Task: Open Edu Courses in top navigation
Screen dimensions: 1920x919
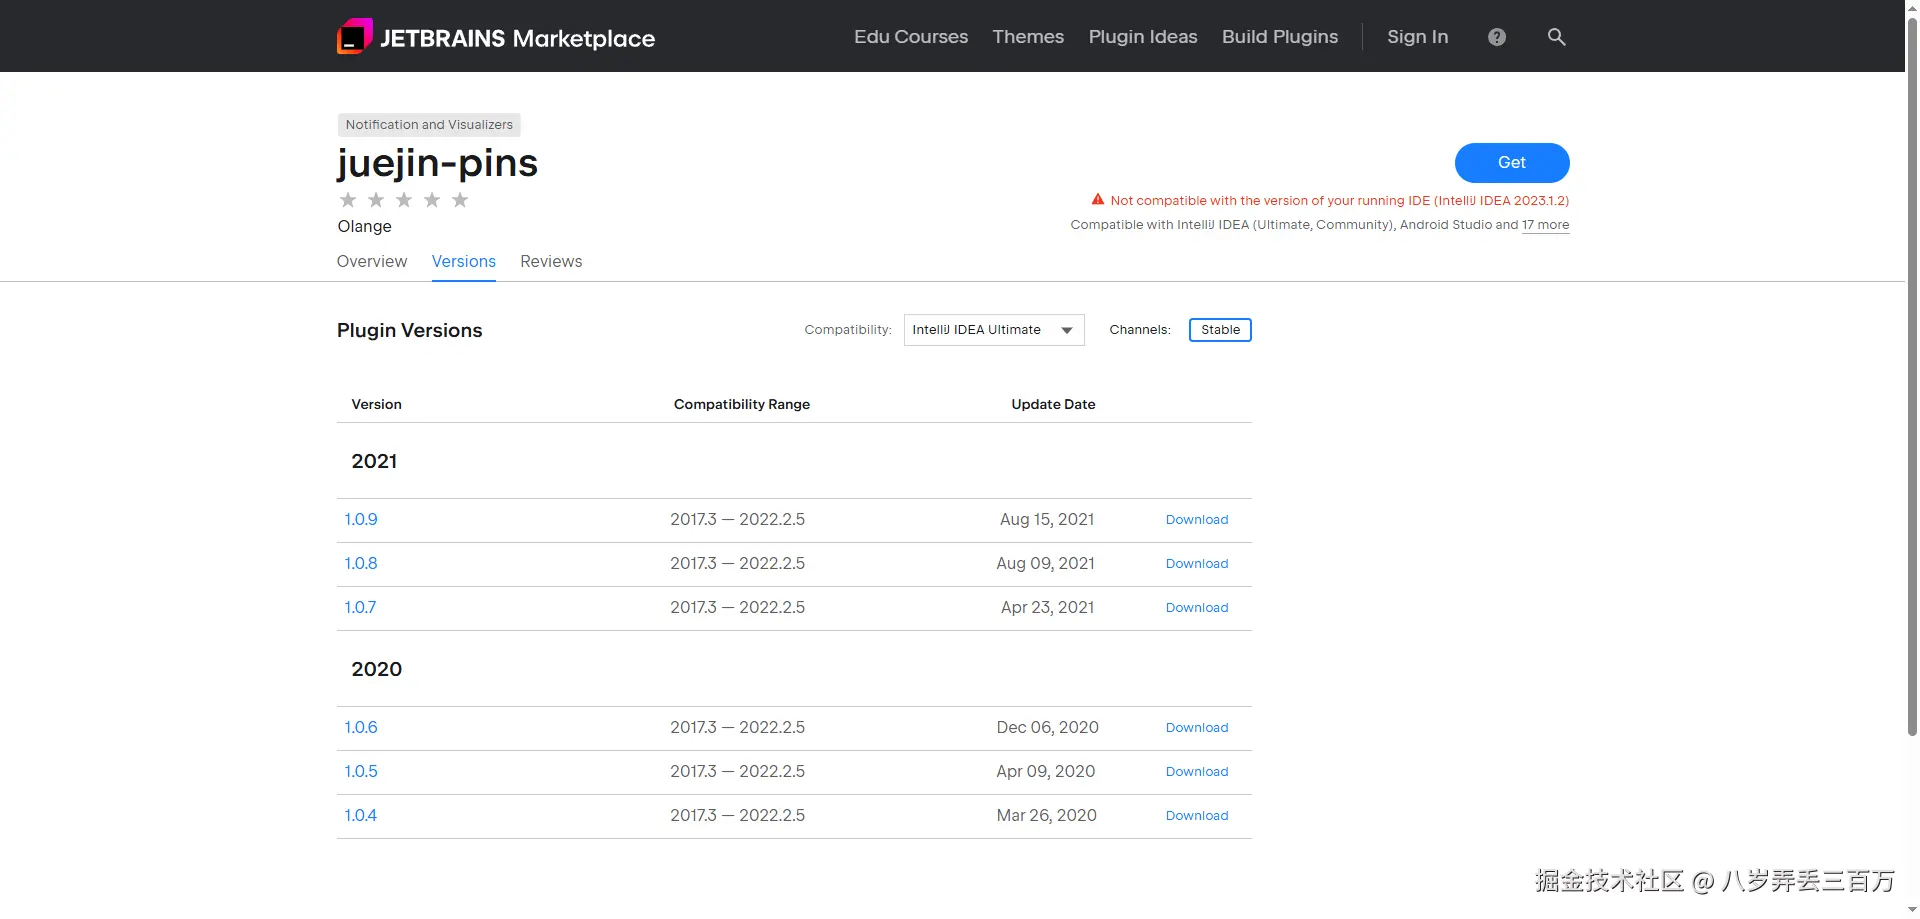Action: (x=910, y=37)
